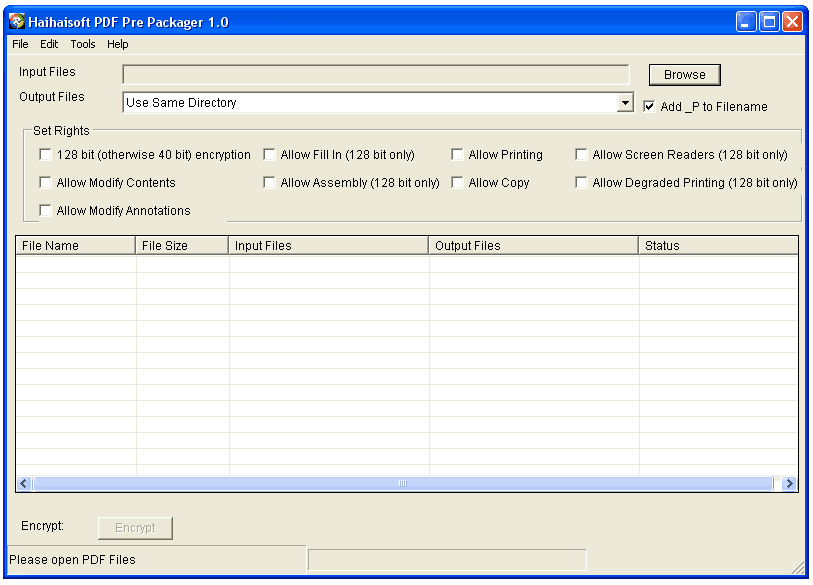This screenshot has width=813, height=585.
Task: Click the Browse button
Action: click(x=684, y=75)
